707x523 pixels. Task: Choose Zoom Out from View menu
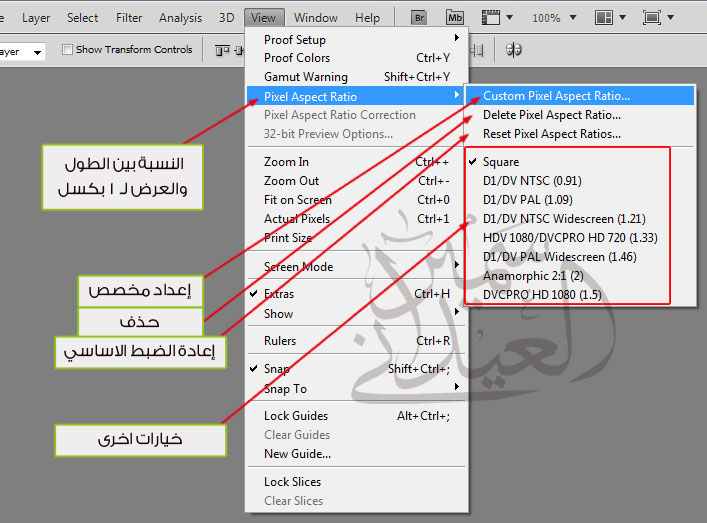(357, 181)
